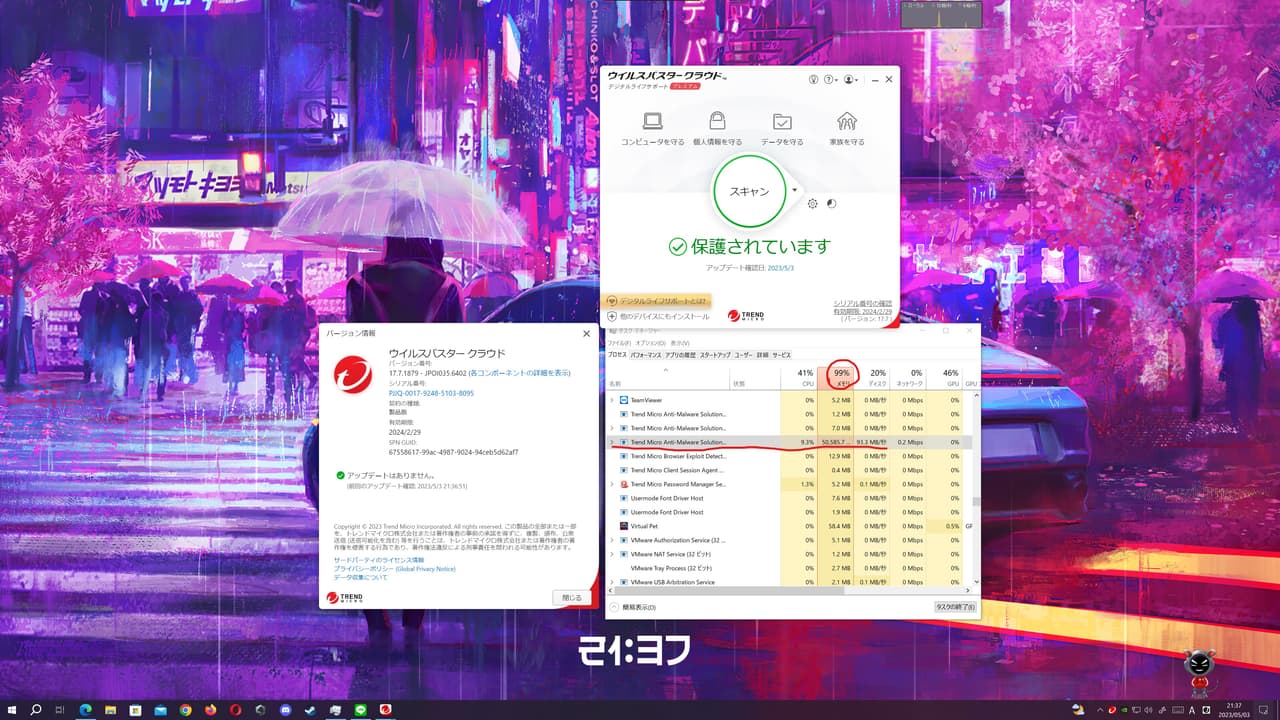Screen dimensions: 1280x720
Task: Click タスクの終了 button
Action: tap(954, 607)
